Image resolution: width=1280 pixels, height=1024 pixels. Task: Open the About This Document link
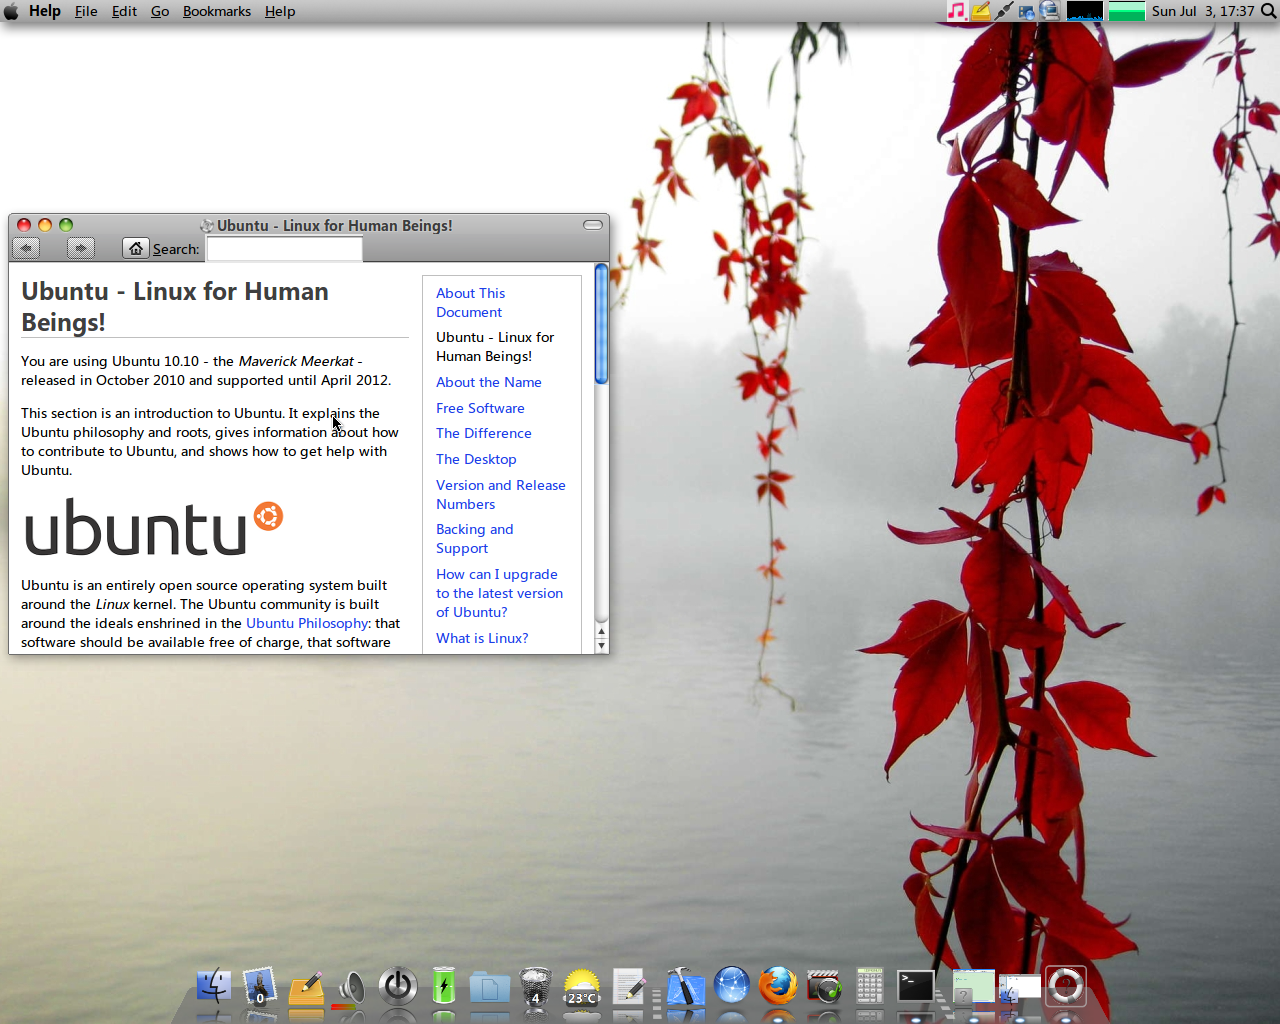[470, 302]
